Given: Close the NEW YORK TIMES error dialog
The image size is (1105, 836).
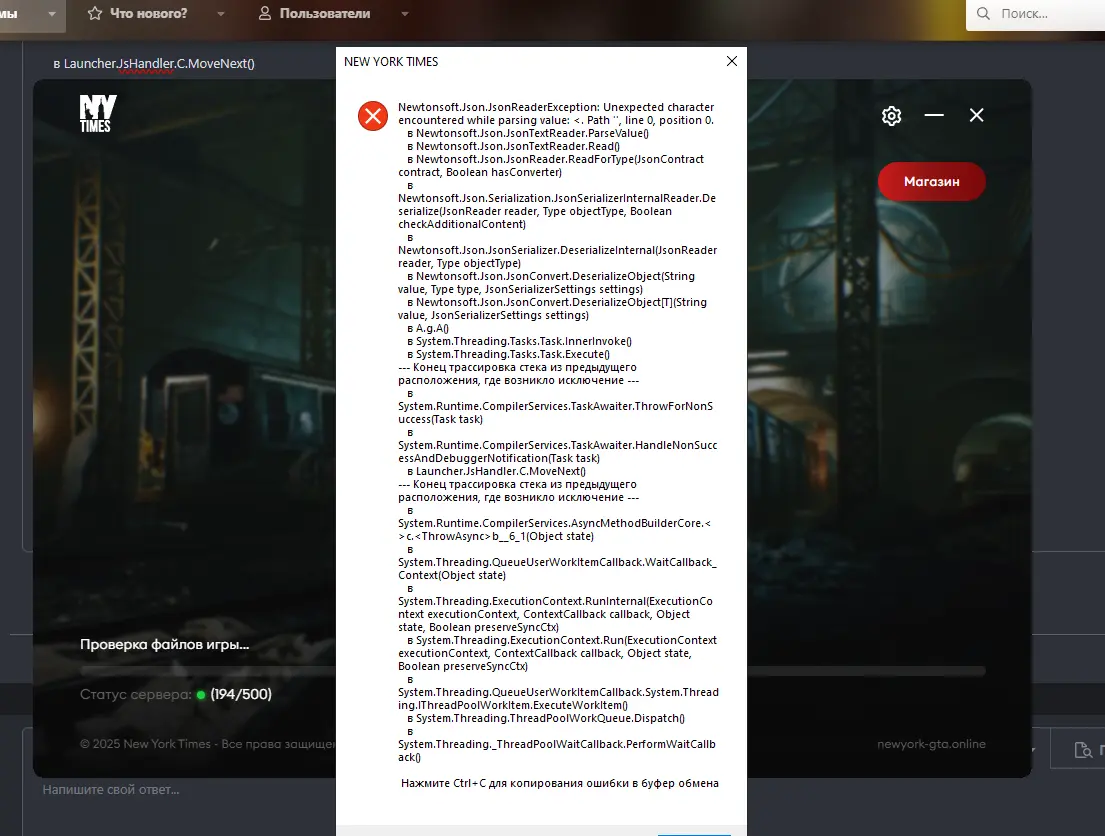Looking at the screenshot, I should (x=731, y=61).
